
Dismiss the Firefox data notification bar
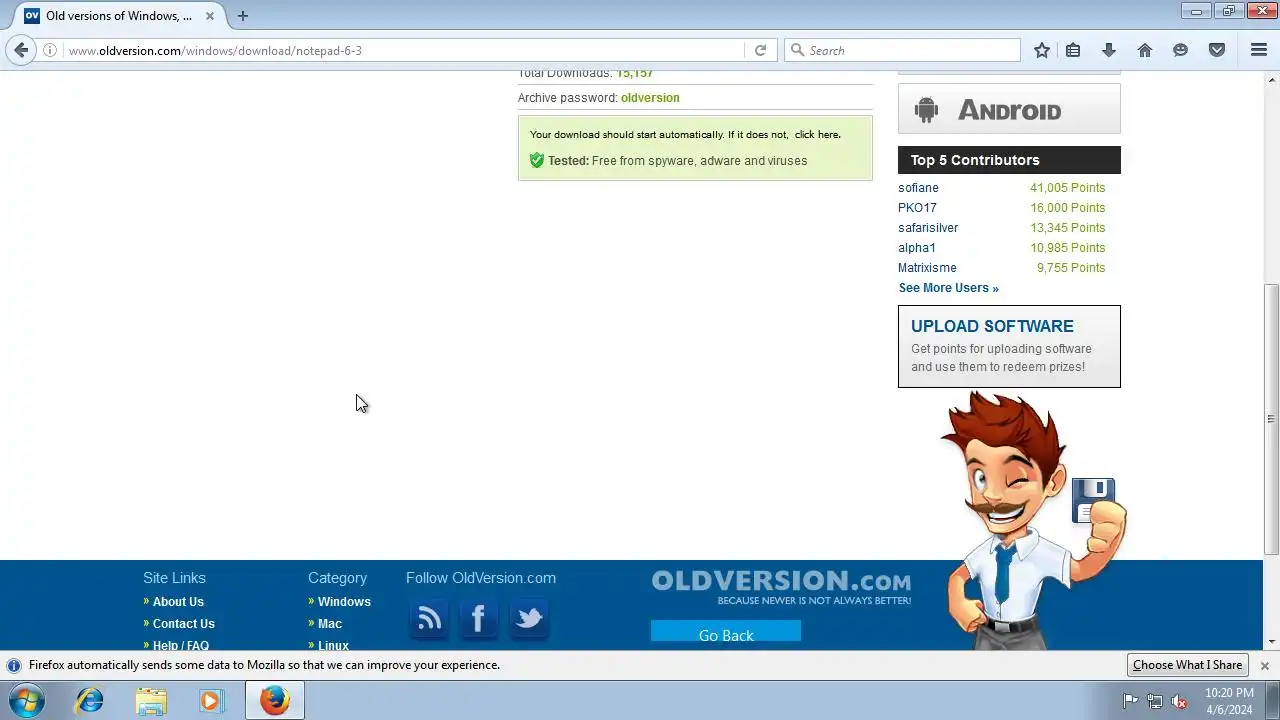(1264, 665)
